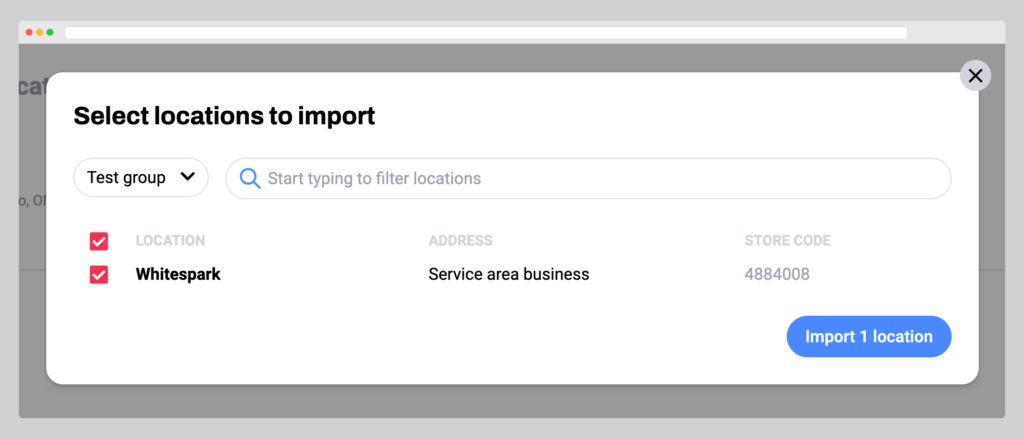
Task: Sort by the LOCATION column header
Action: coord(170,241)
